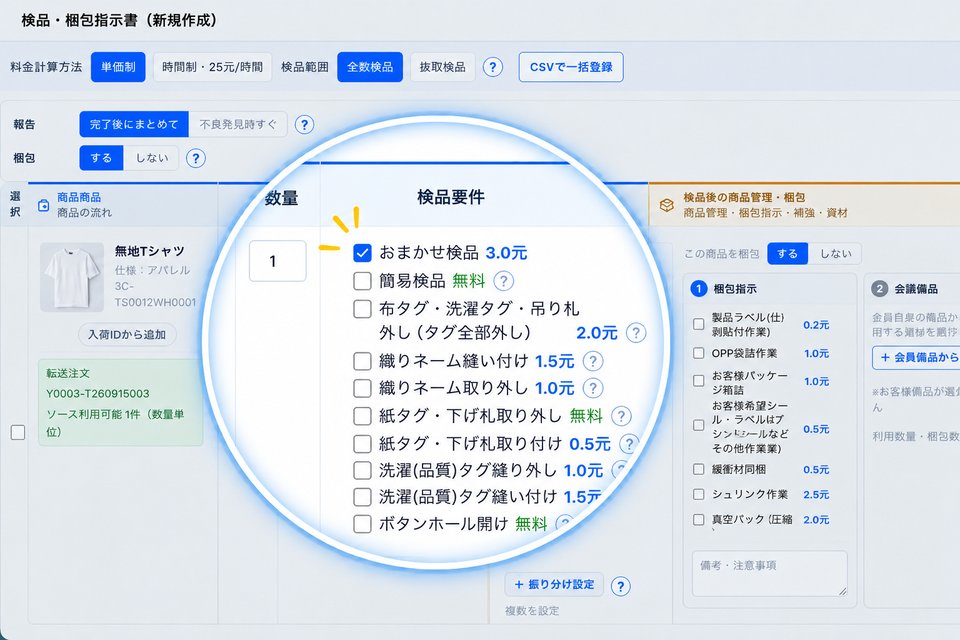Check 真空パック 2.0元 checkbox
Image resolution: width=960 pixels, height=640 pixels.
click(699, 520)
